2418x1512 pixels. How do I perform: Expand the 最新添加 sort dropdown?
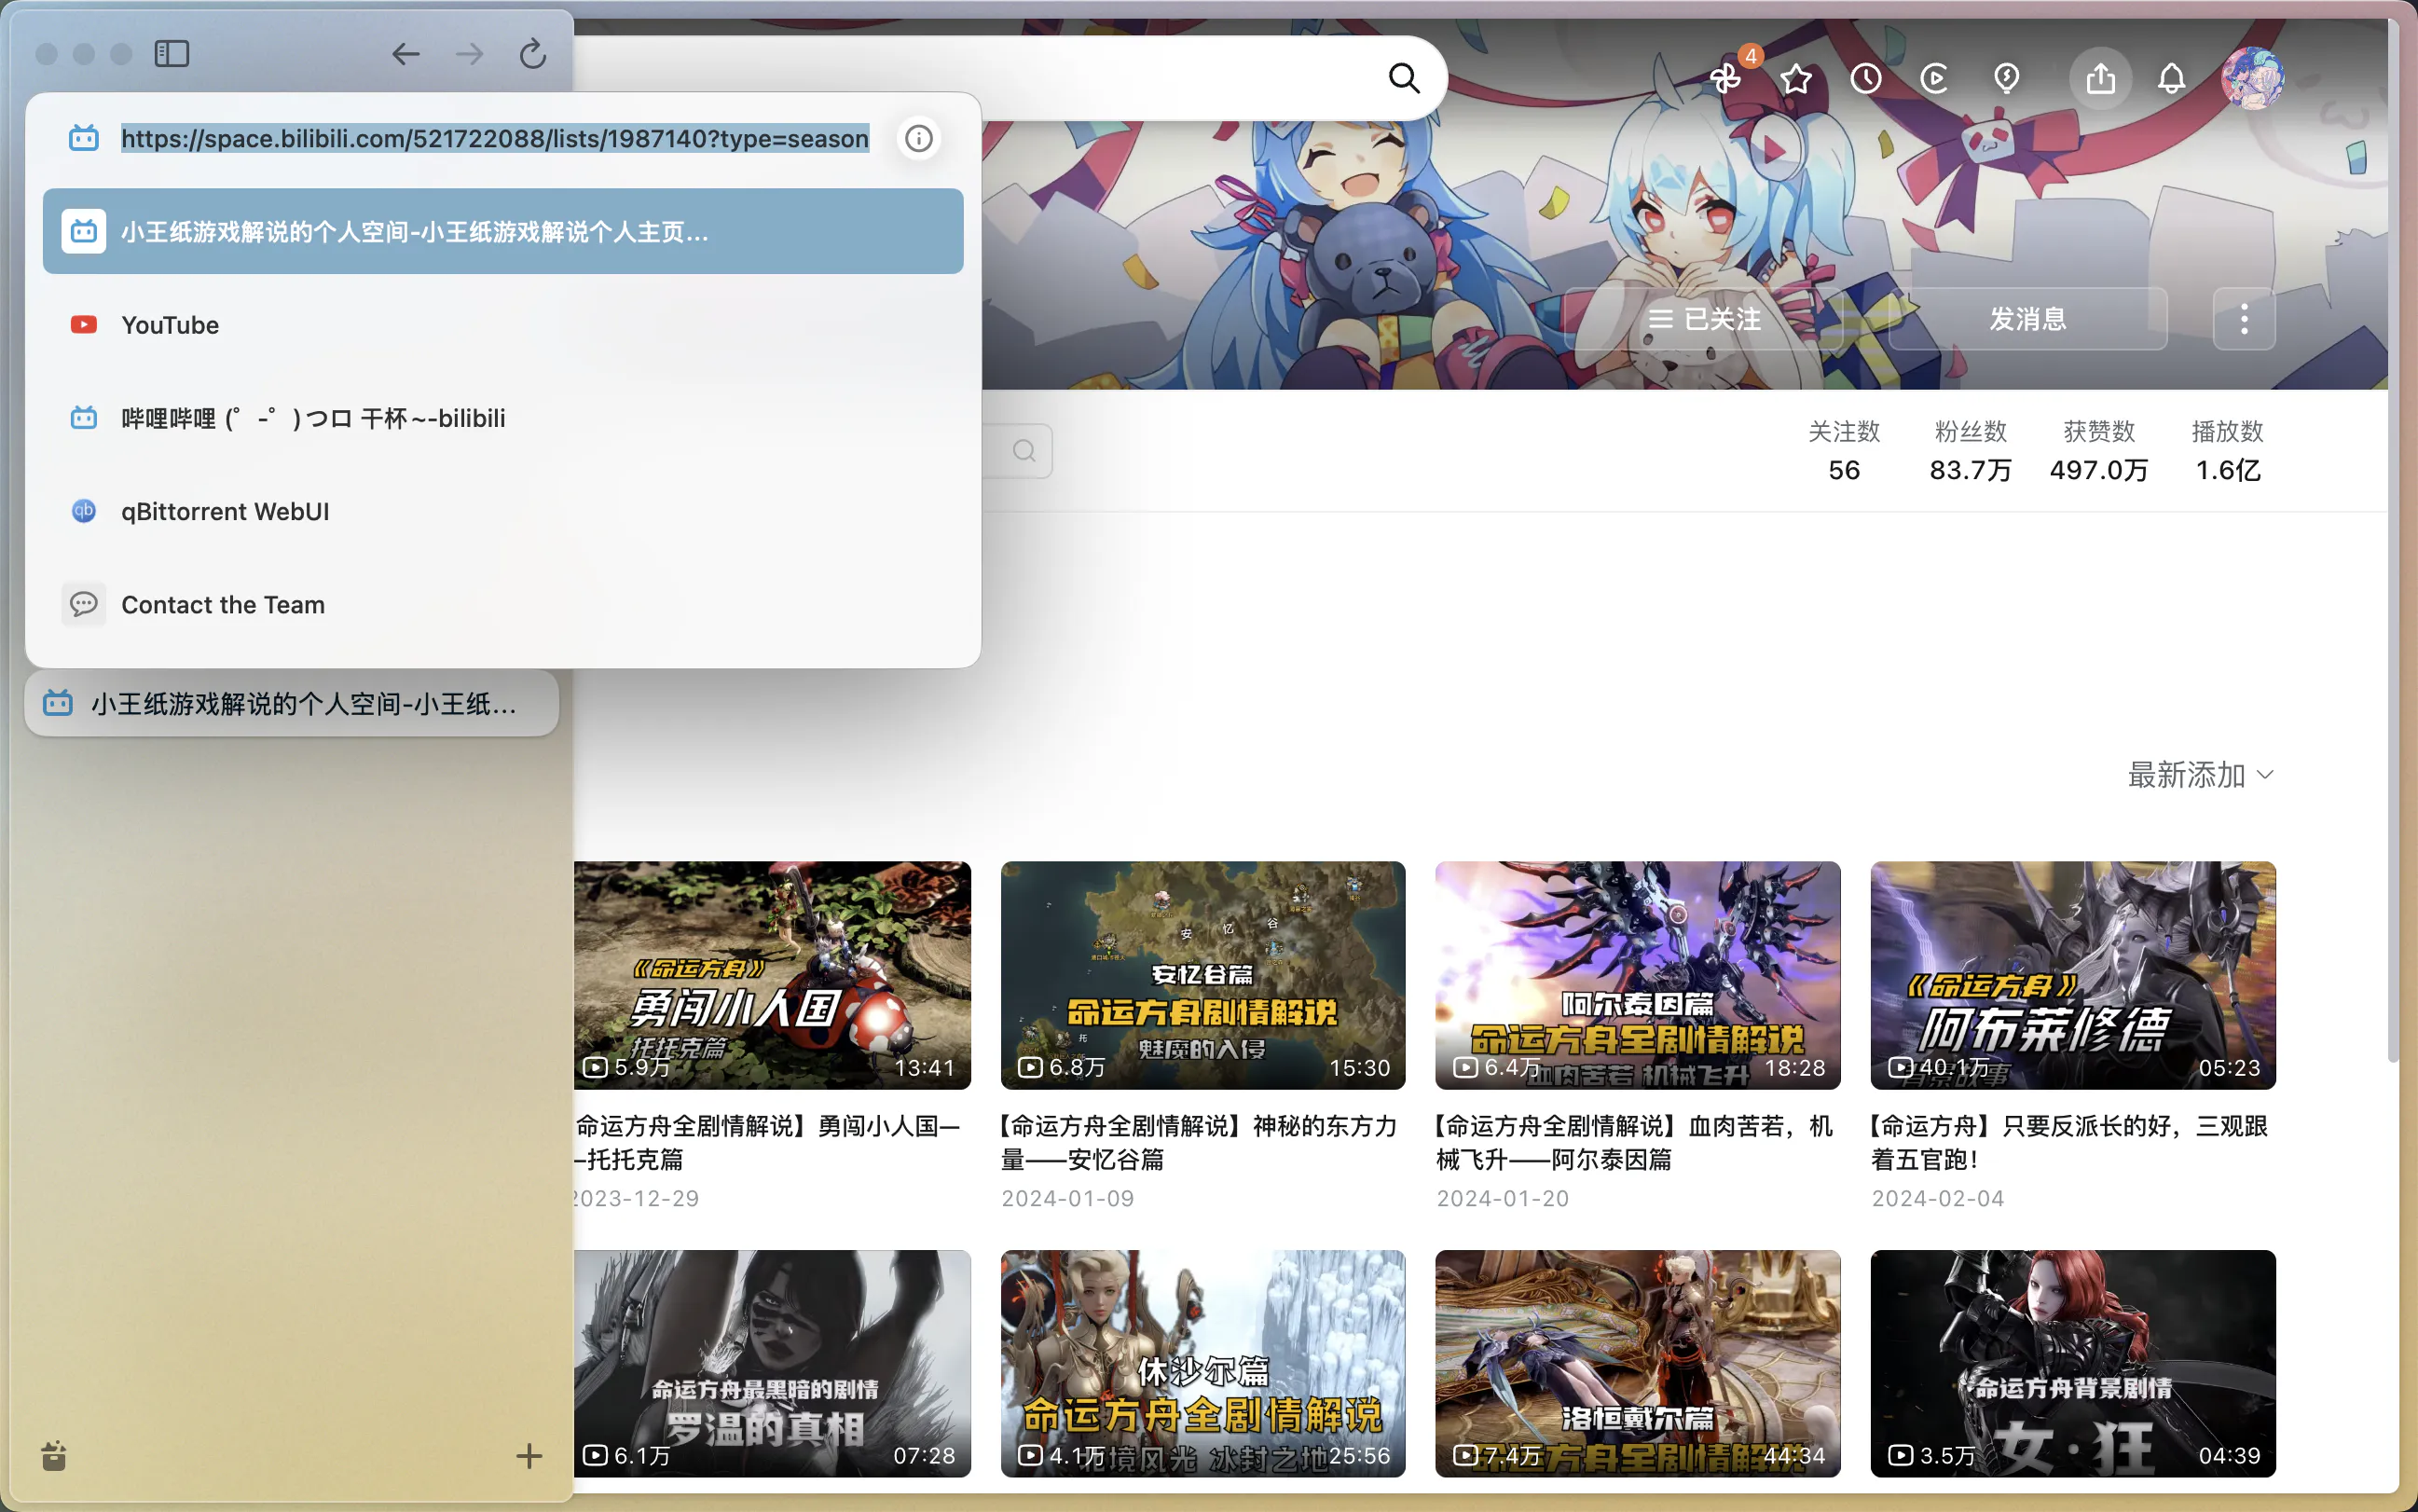[2200, 775]
